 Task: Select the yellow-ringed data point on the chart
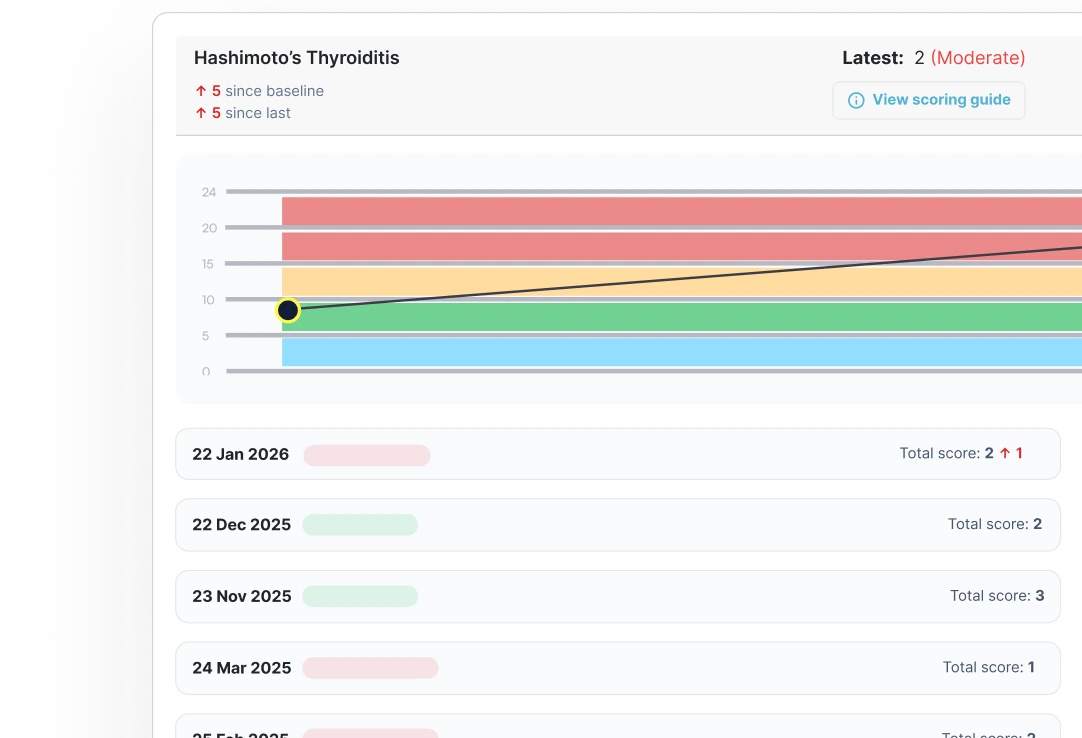(x=288, y=310)
